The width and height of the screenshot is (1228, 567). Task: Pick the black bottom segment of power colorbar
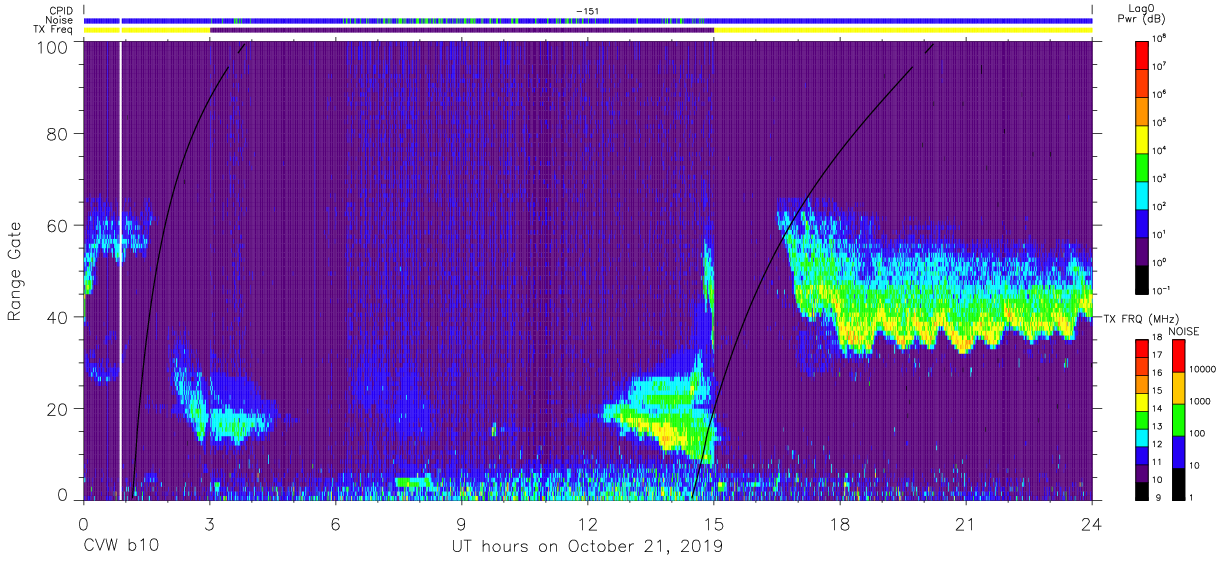1143,278
